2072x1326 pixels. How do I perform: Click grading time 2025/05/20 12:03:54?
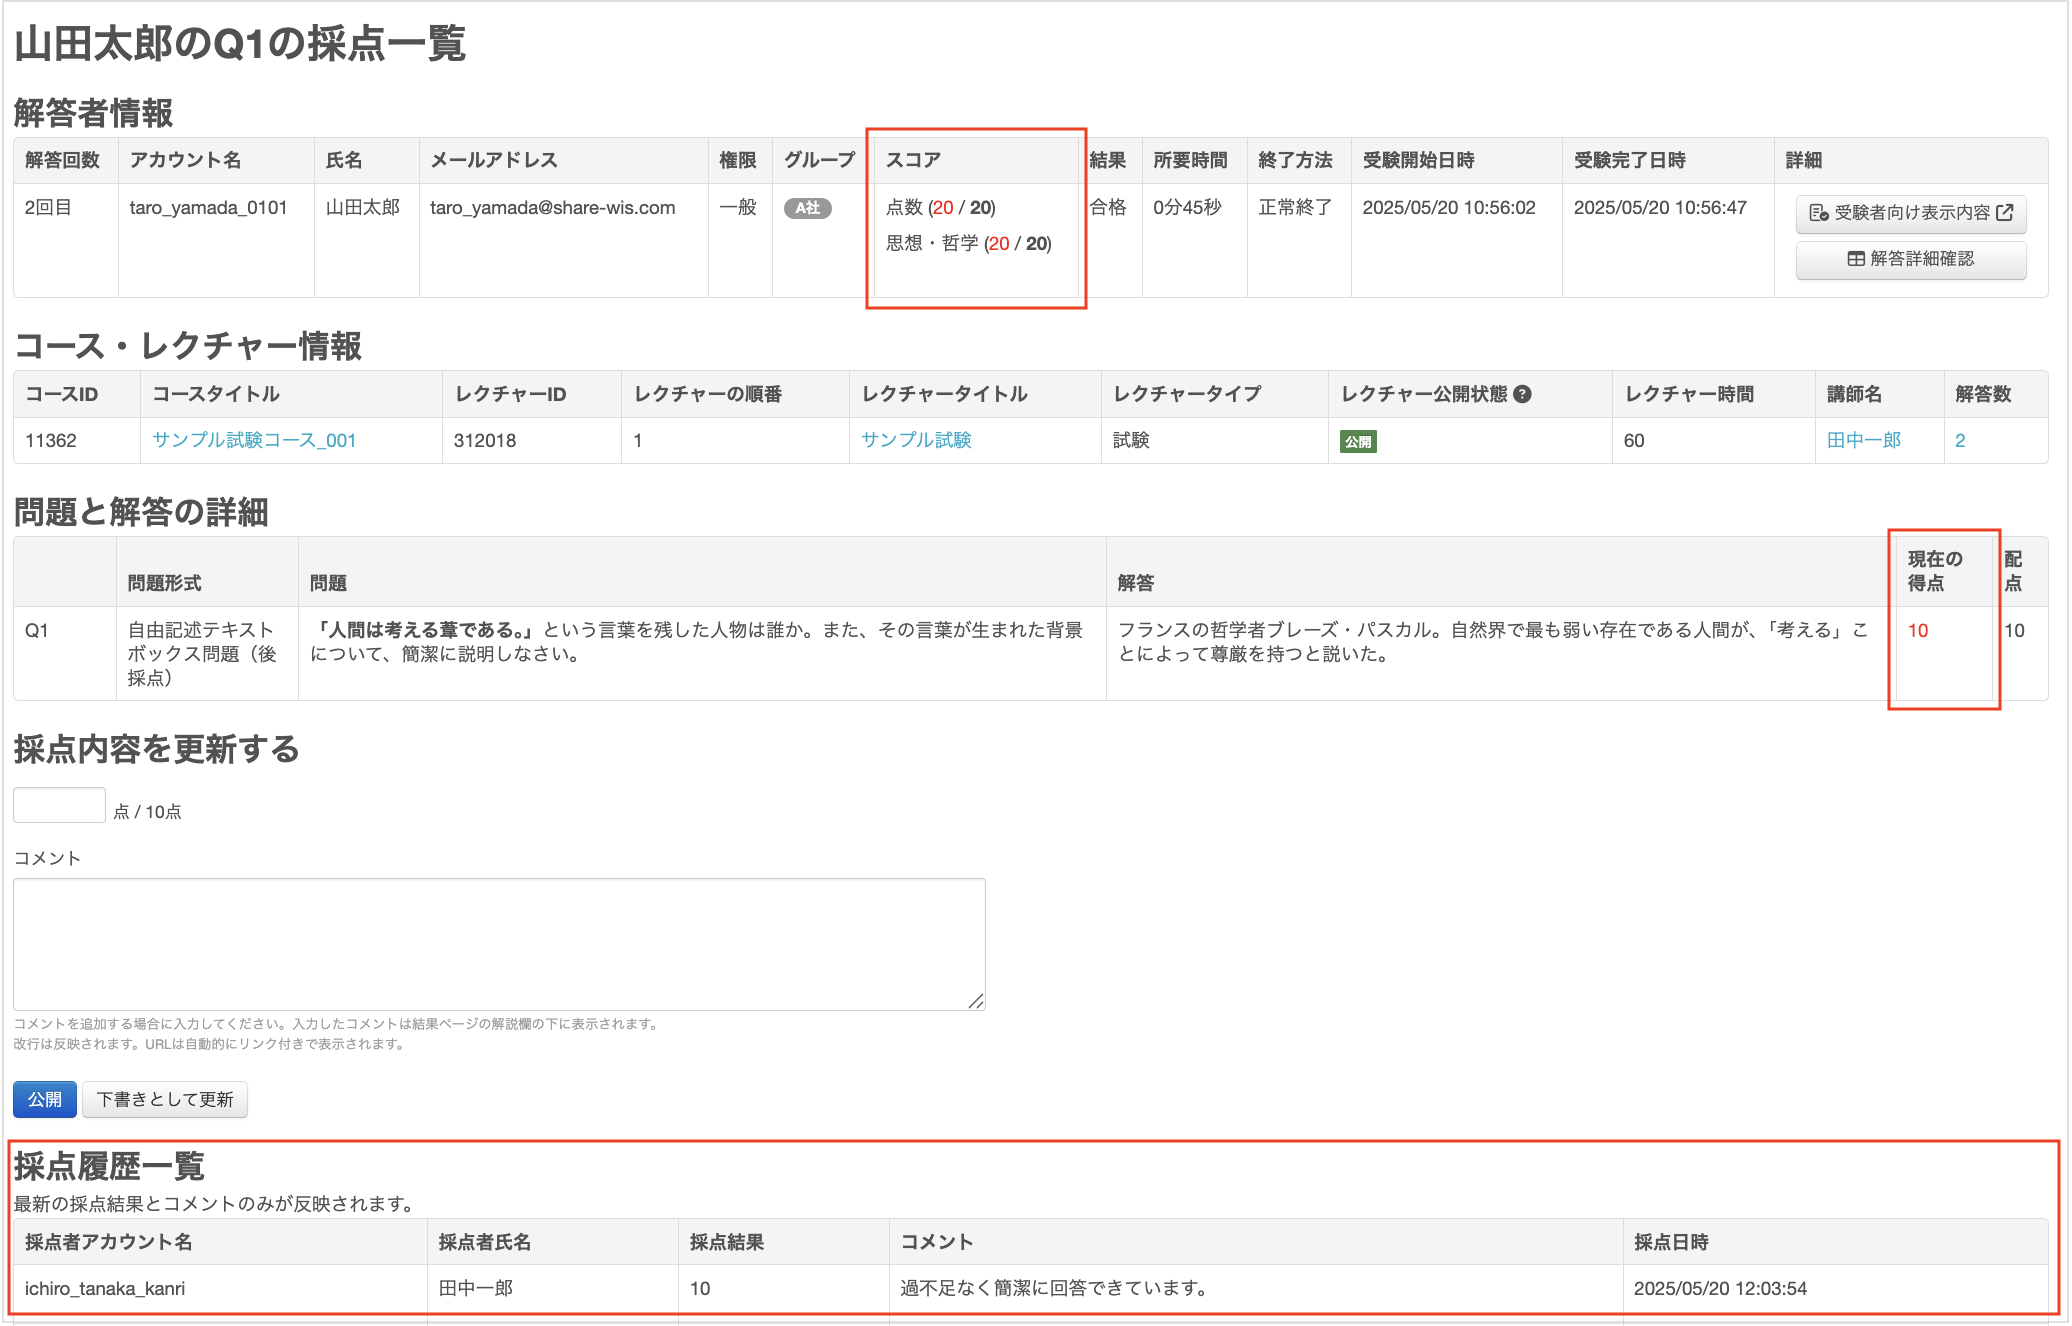coord(1720,1289)
